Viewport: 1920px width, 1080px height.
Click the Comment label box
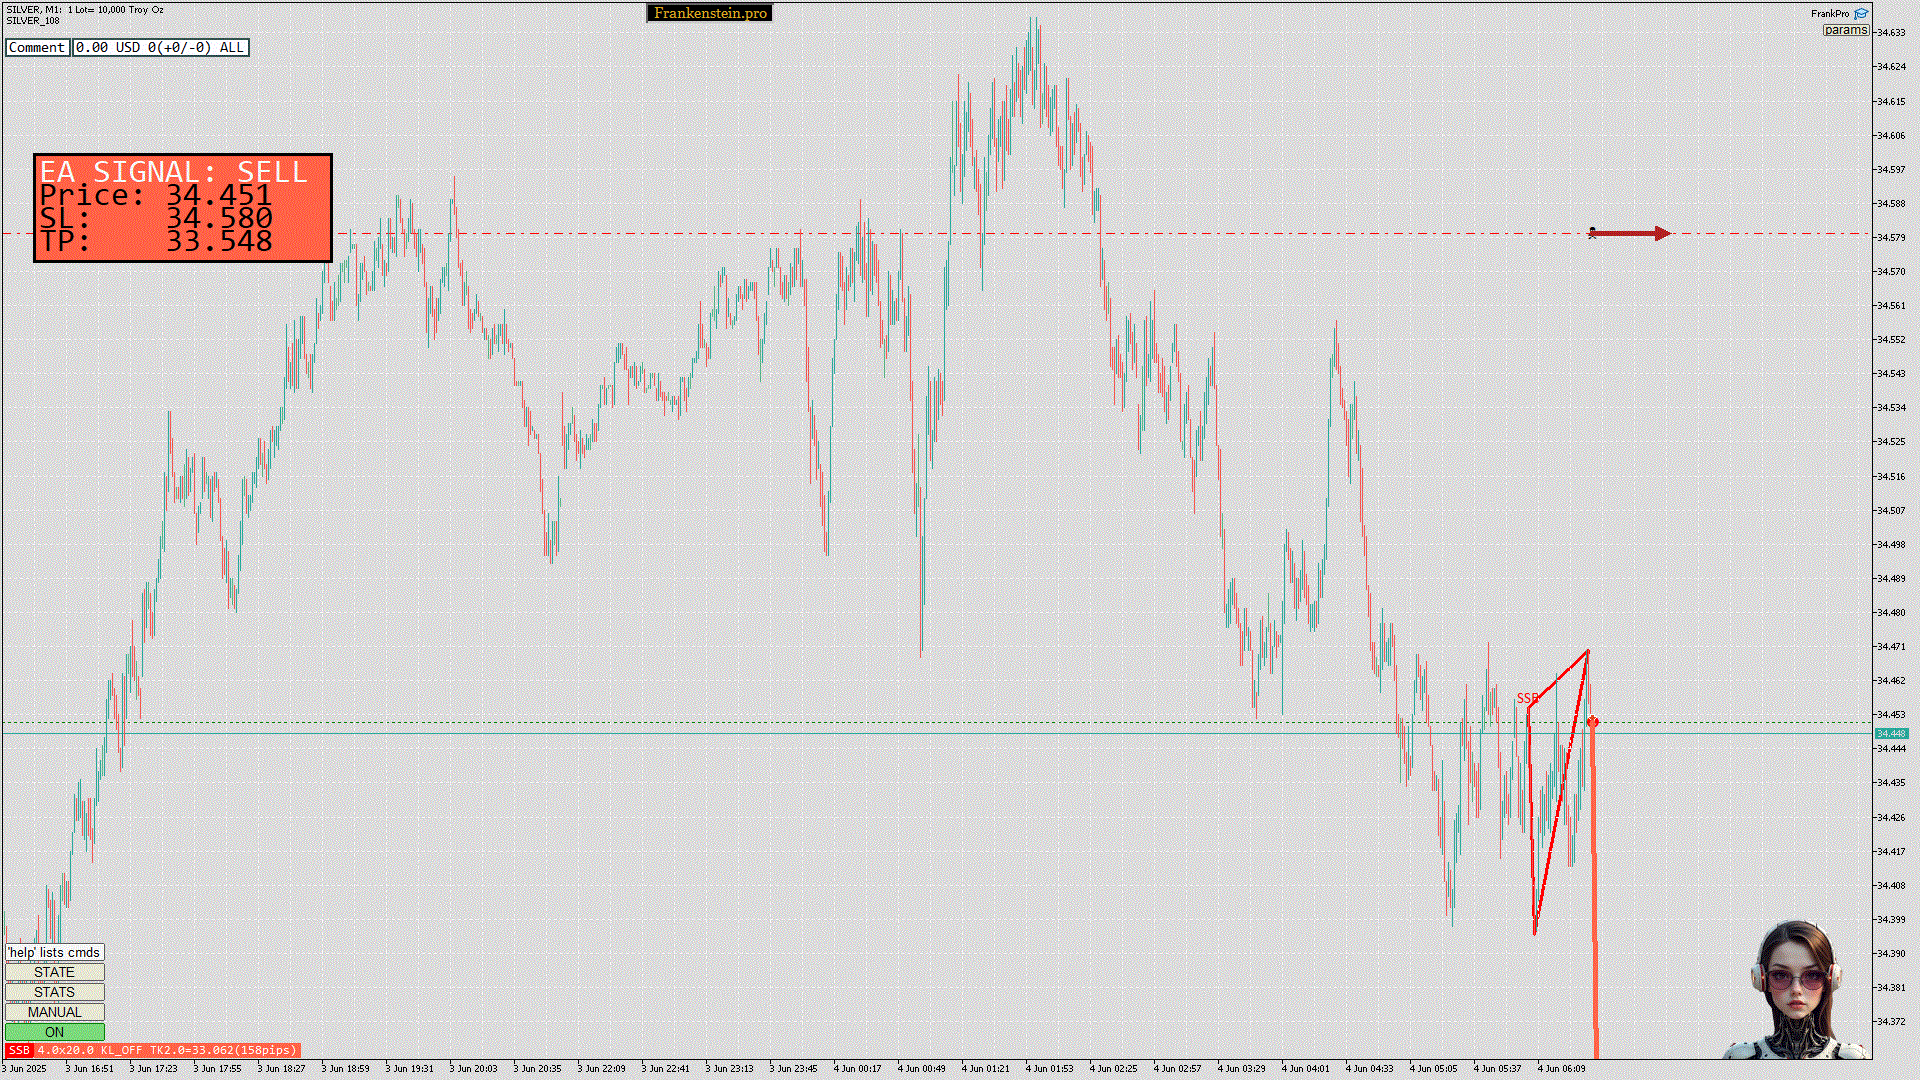click(37, 47)
